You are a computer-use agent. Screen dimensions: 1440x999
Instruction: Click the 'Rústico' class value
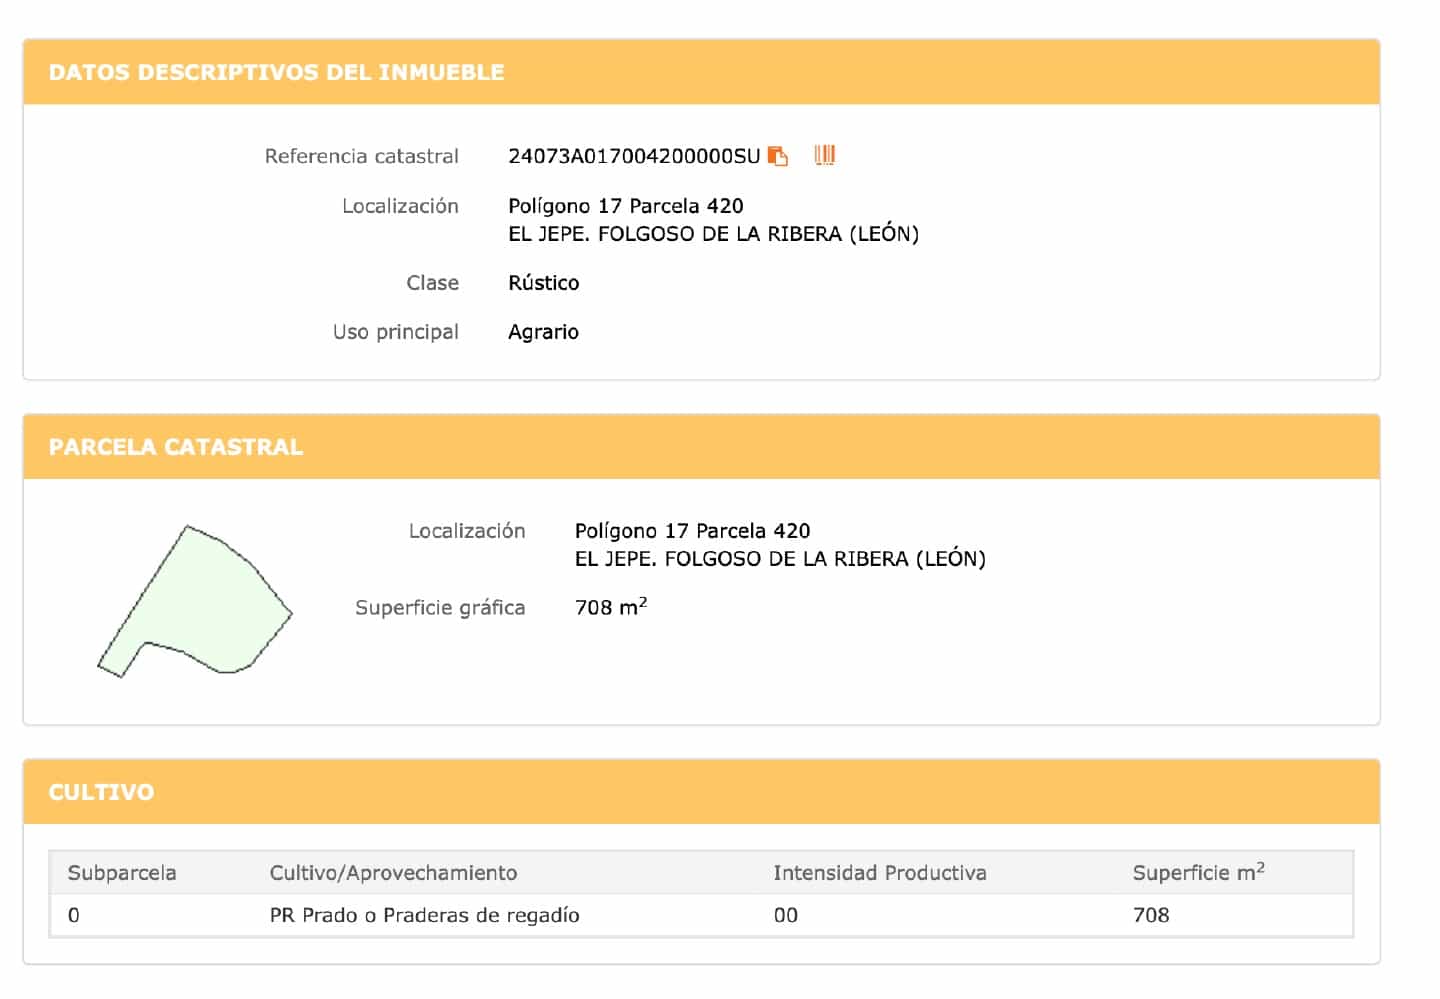pyautogui.click(x=544, y=283)
